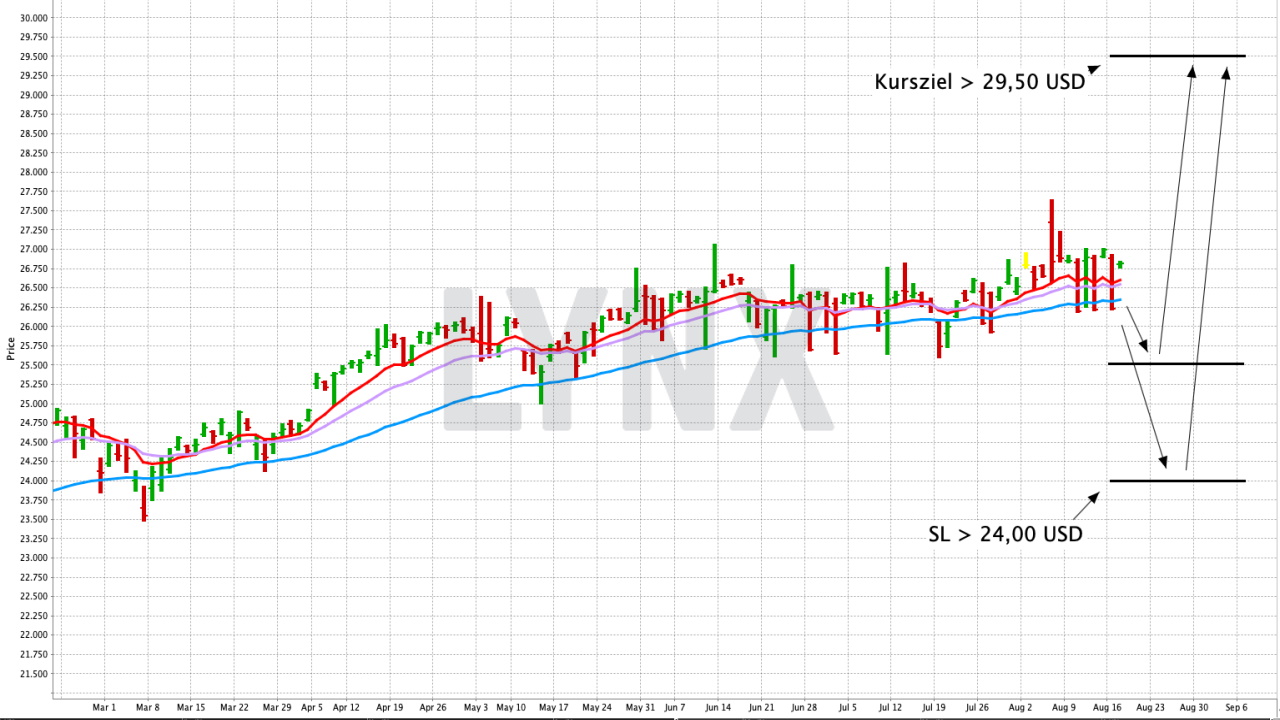1280x720 pixels.
Task: Click the tall green candle in mid June
Action: coord(714,267)
